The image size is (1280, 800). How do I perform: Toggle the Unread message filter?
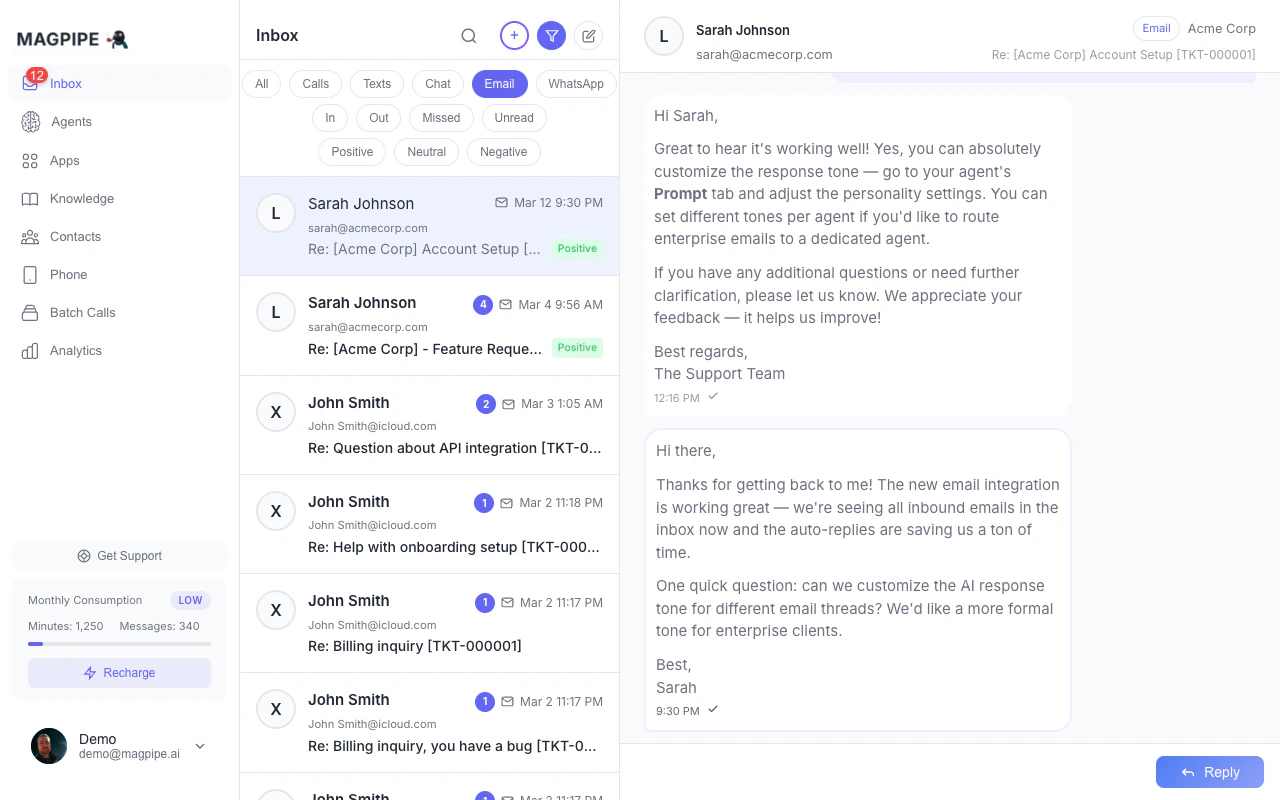514,118
